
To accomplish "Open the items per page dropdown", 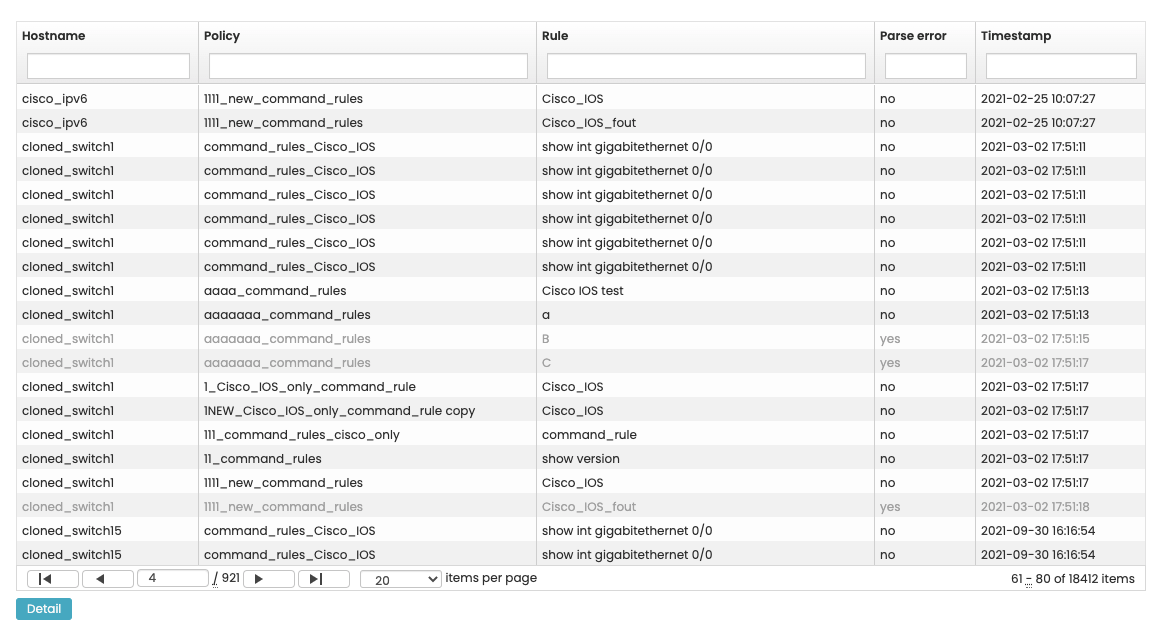I will [x=400, y=579].
